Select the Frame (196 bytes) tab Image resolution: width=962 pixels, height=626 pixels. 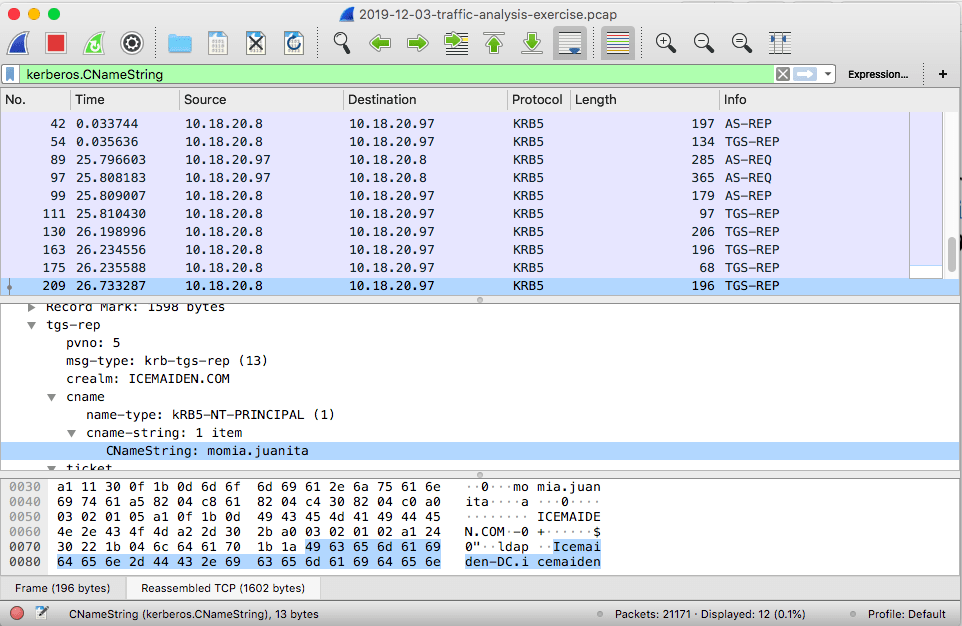[63, 588]
